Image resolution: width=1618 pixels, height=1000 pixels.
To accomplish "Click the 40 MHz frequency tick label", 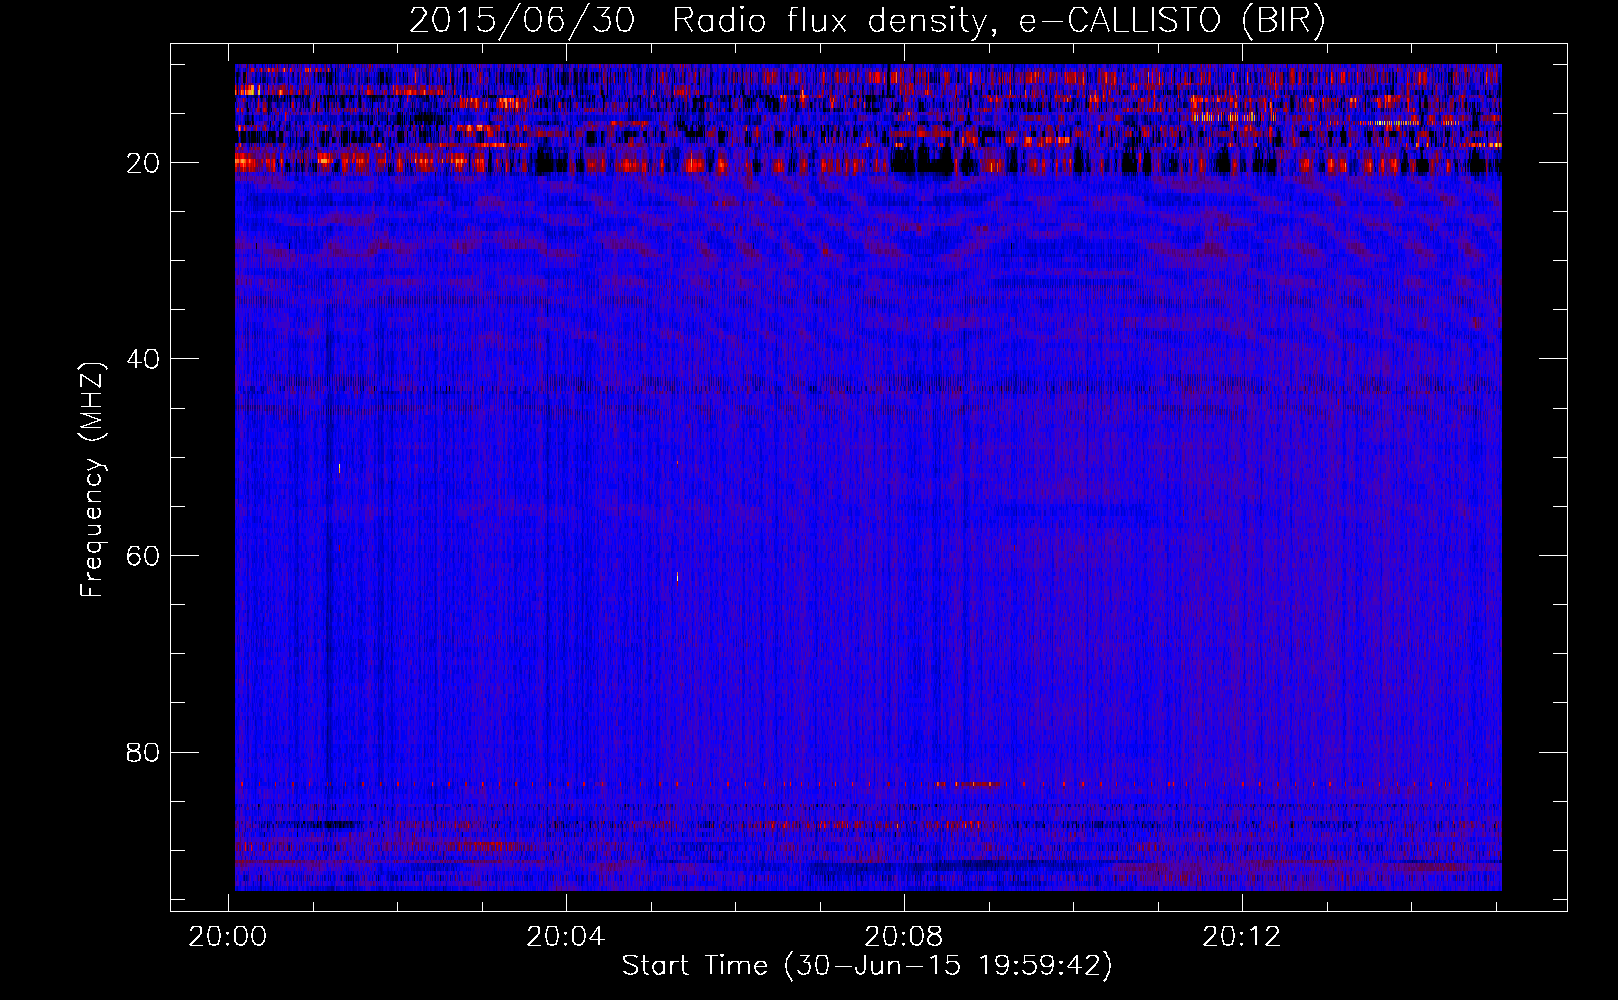I will pos(143,359).
